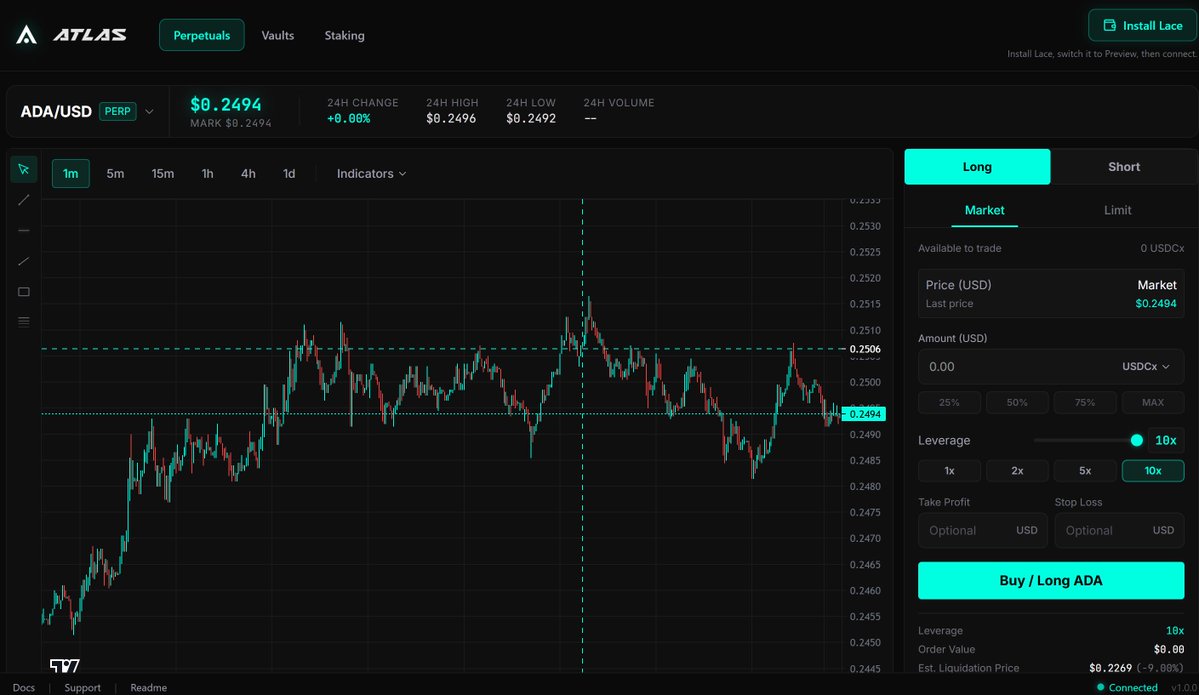Select the Fibonacci levels tool icon
The height and width of the screenshot is (695, 1199).
tap(24, 322)
